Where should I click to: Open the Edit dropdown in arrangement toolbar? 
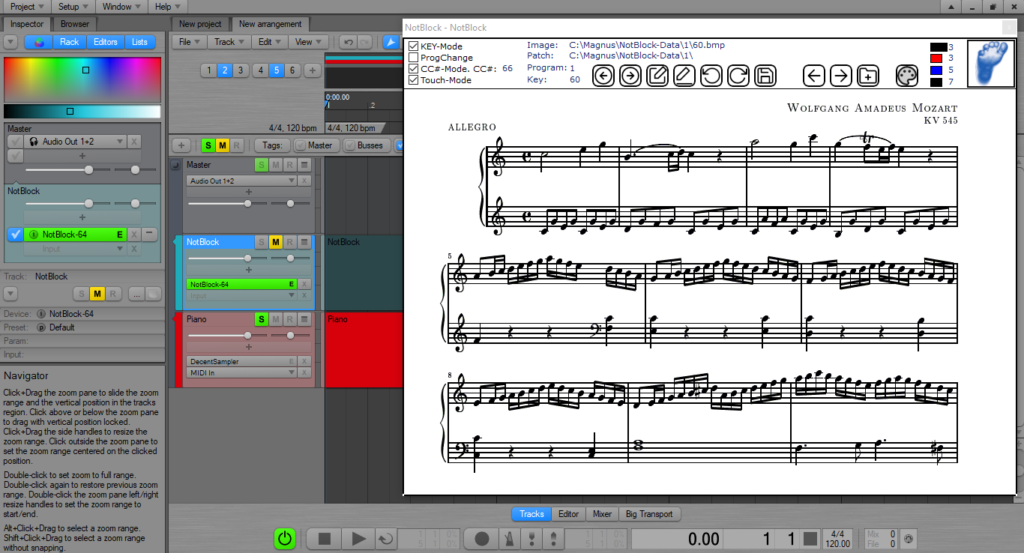point(270,42)
